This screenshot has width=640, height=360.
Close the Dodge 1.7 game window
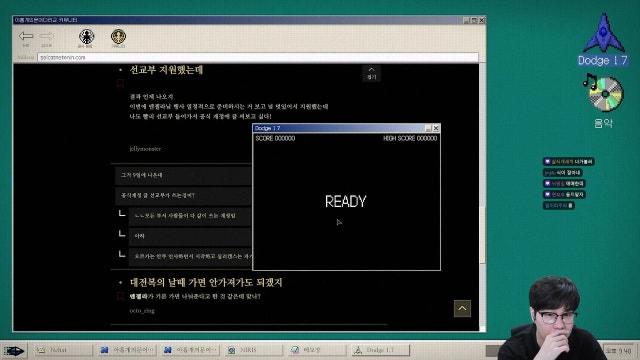(436, 128)
